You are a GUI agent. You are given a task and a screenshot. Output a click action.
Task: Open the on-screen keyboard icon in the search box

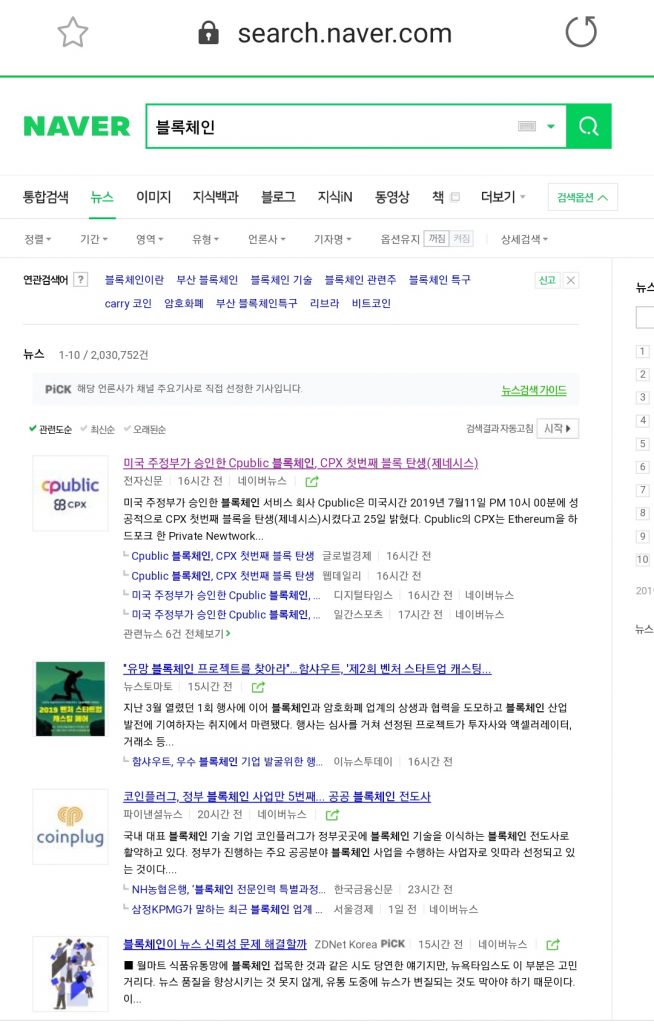(527, 126)
